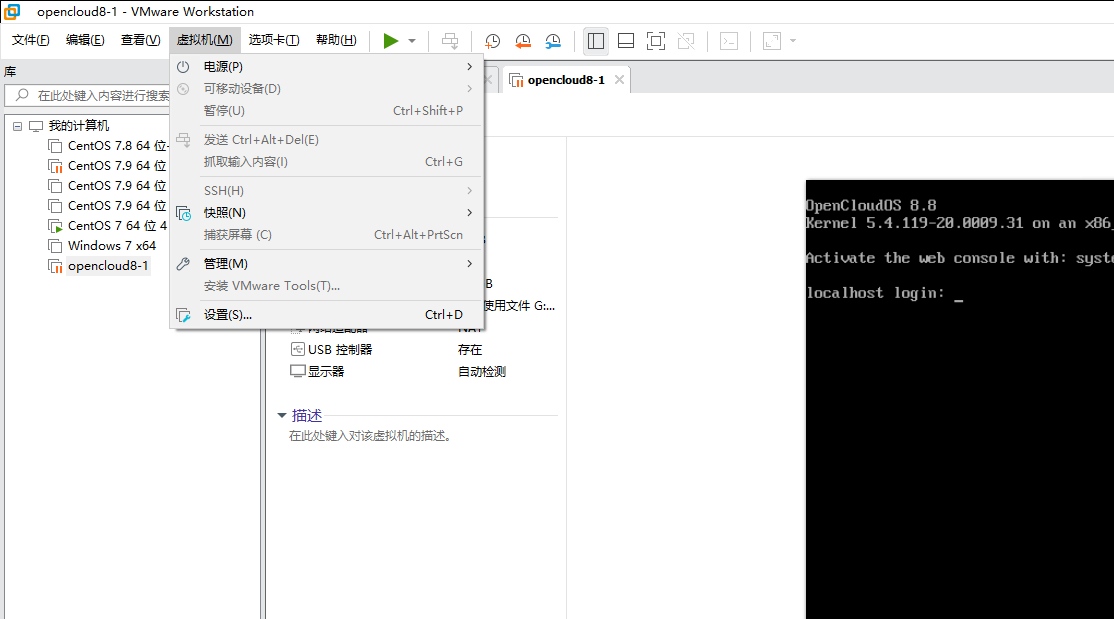Toggle the thumbnail bar view icon
Viewport: 1114px width, 619px height.
626,41
